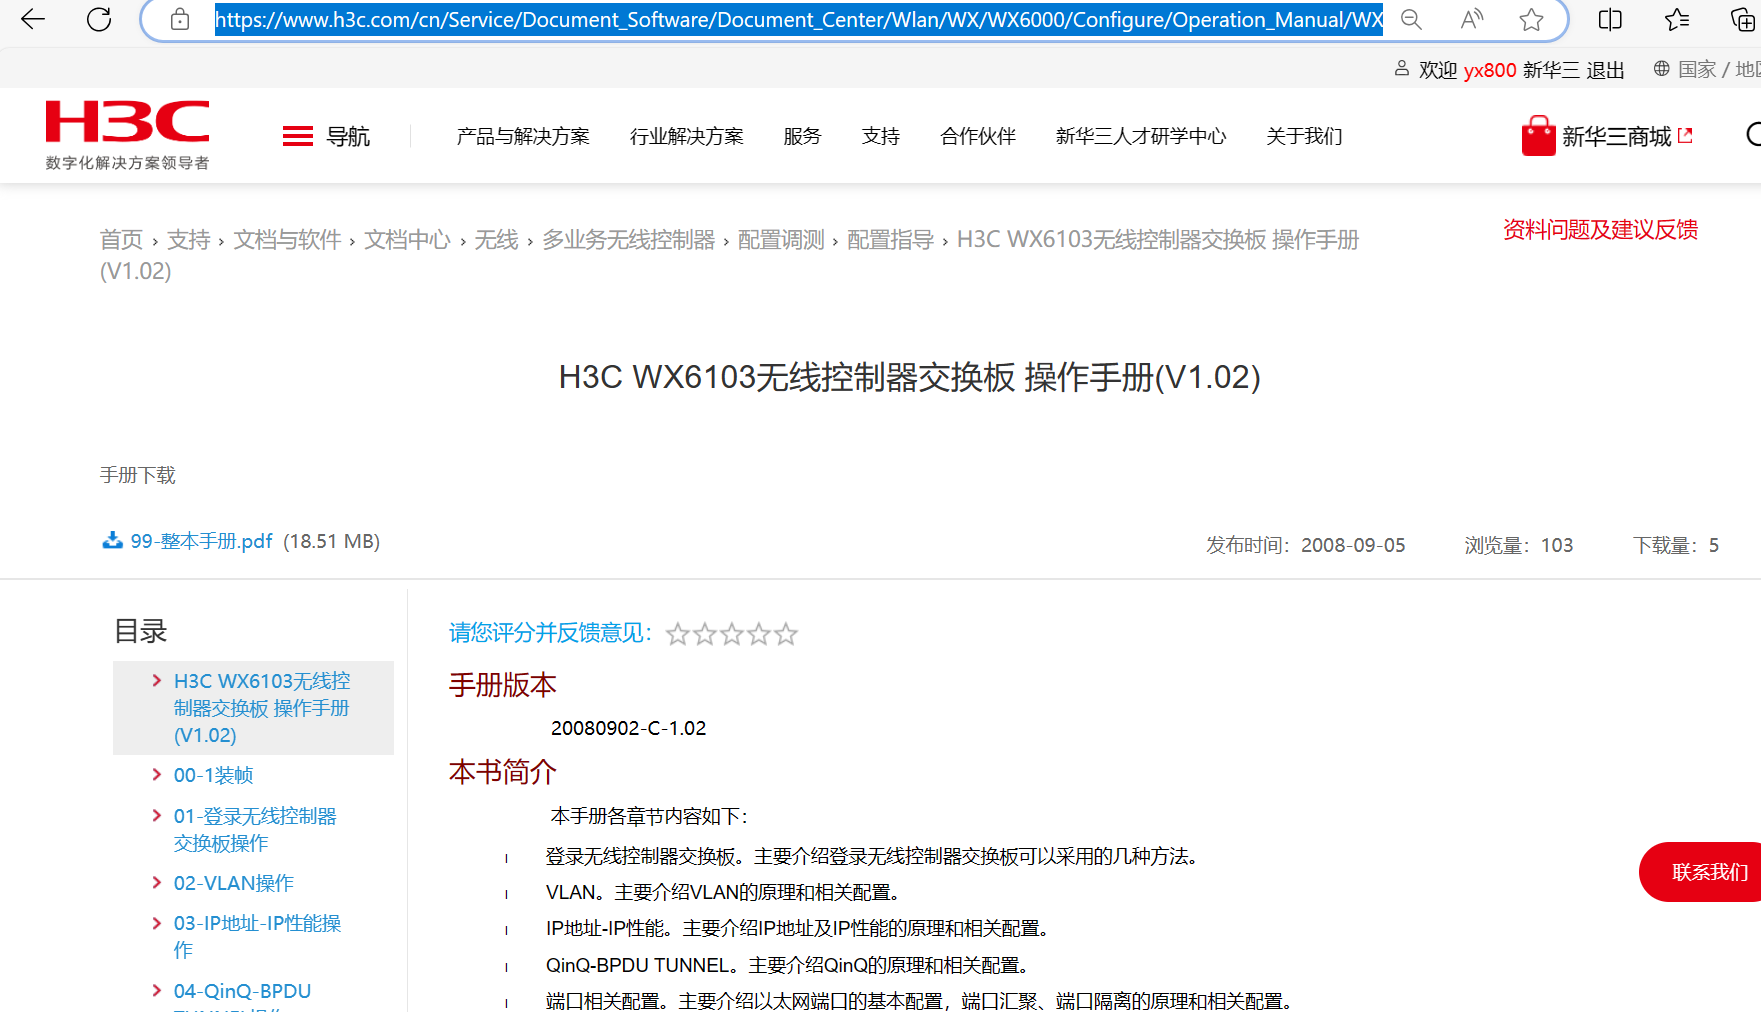This screenshot has height=1012, width=1761.
Task: Click the PDF download icon
Action: 112,541
